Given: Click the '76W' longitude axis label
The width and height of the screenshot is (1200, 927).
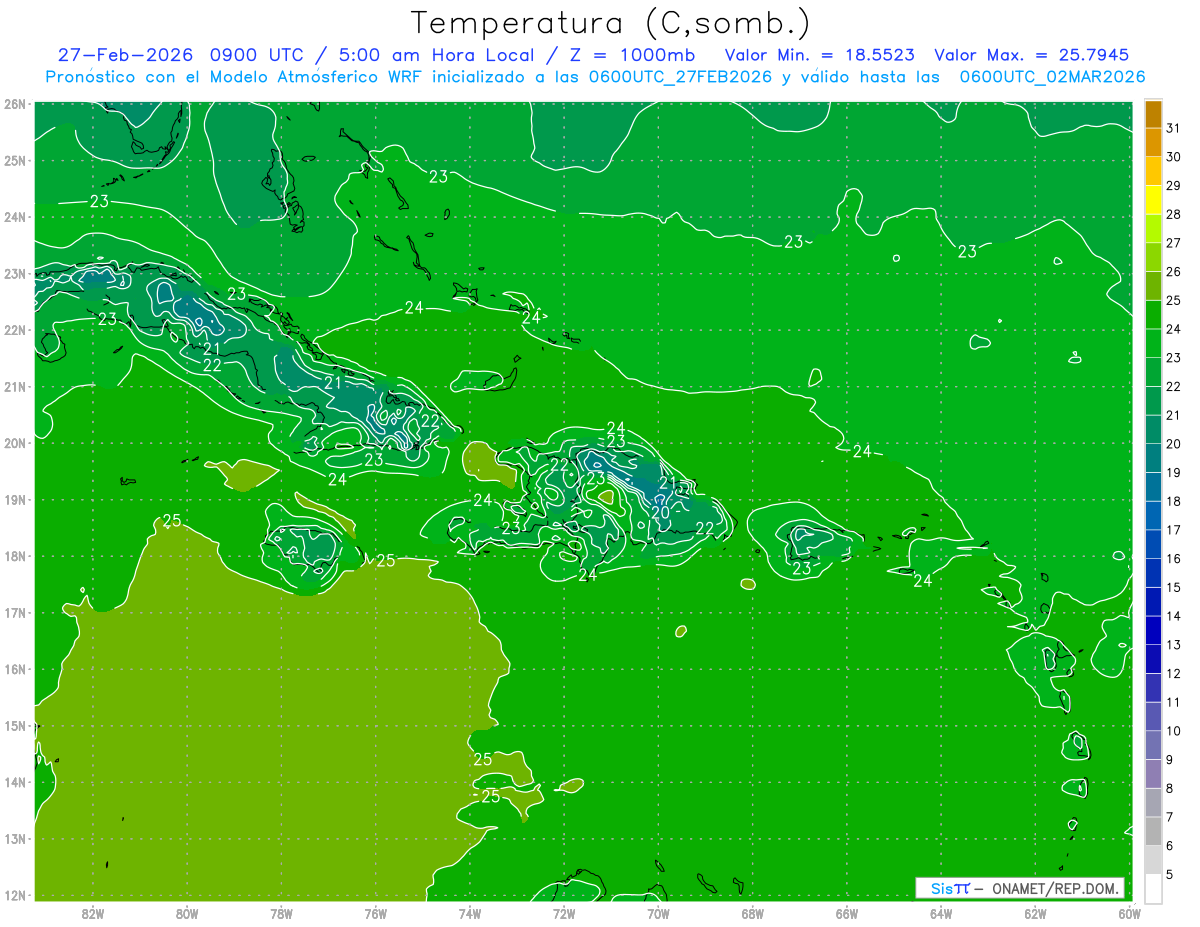Looking at the screenshot, I should pyautogui.click(x=375, y=913).
